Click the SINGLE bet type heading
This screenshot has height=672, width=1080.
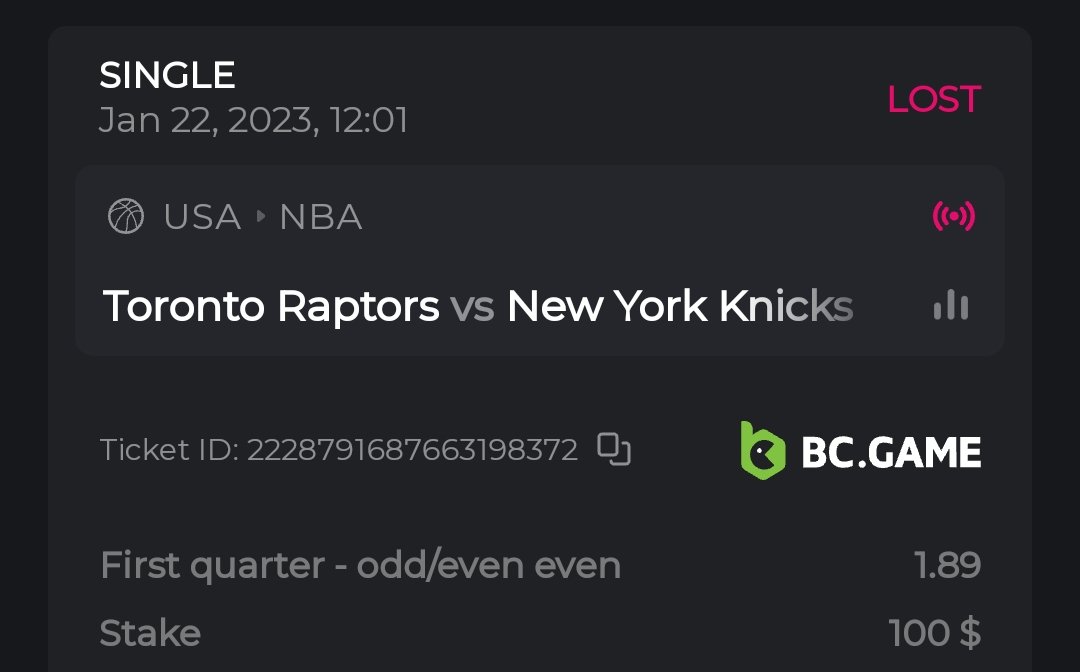(167, 75)
